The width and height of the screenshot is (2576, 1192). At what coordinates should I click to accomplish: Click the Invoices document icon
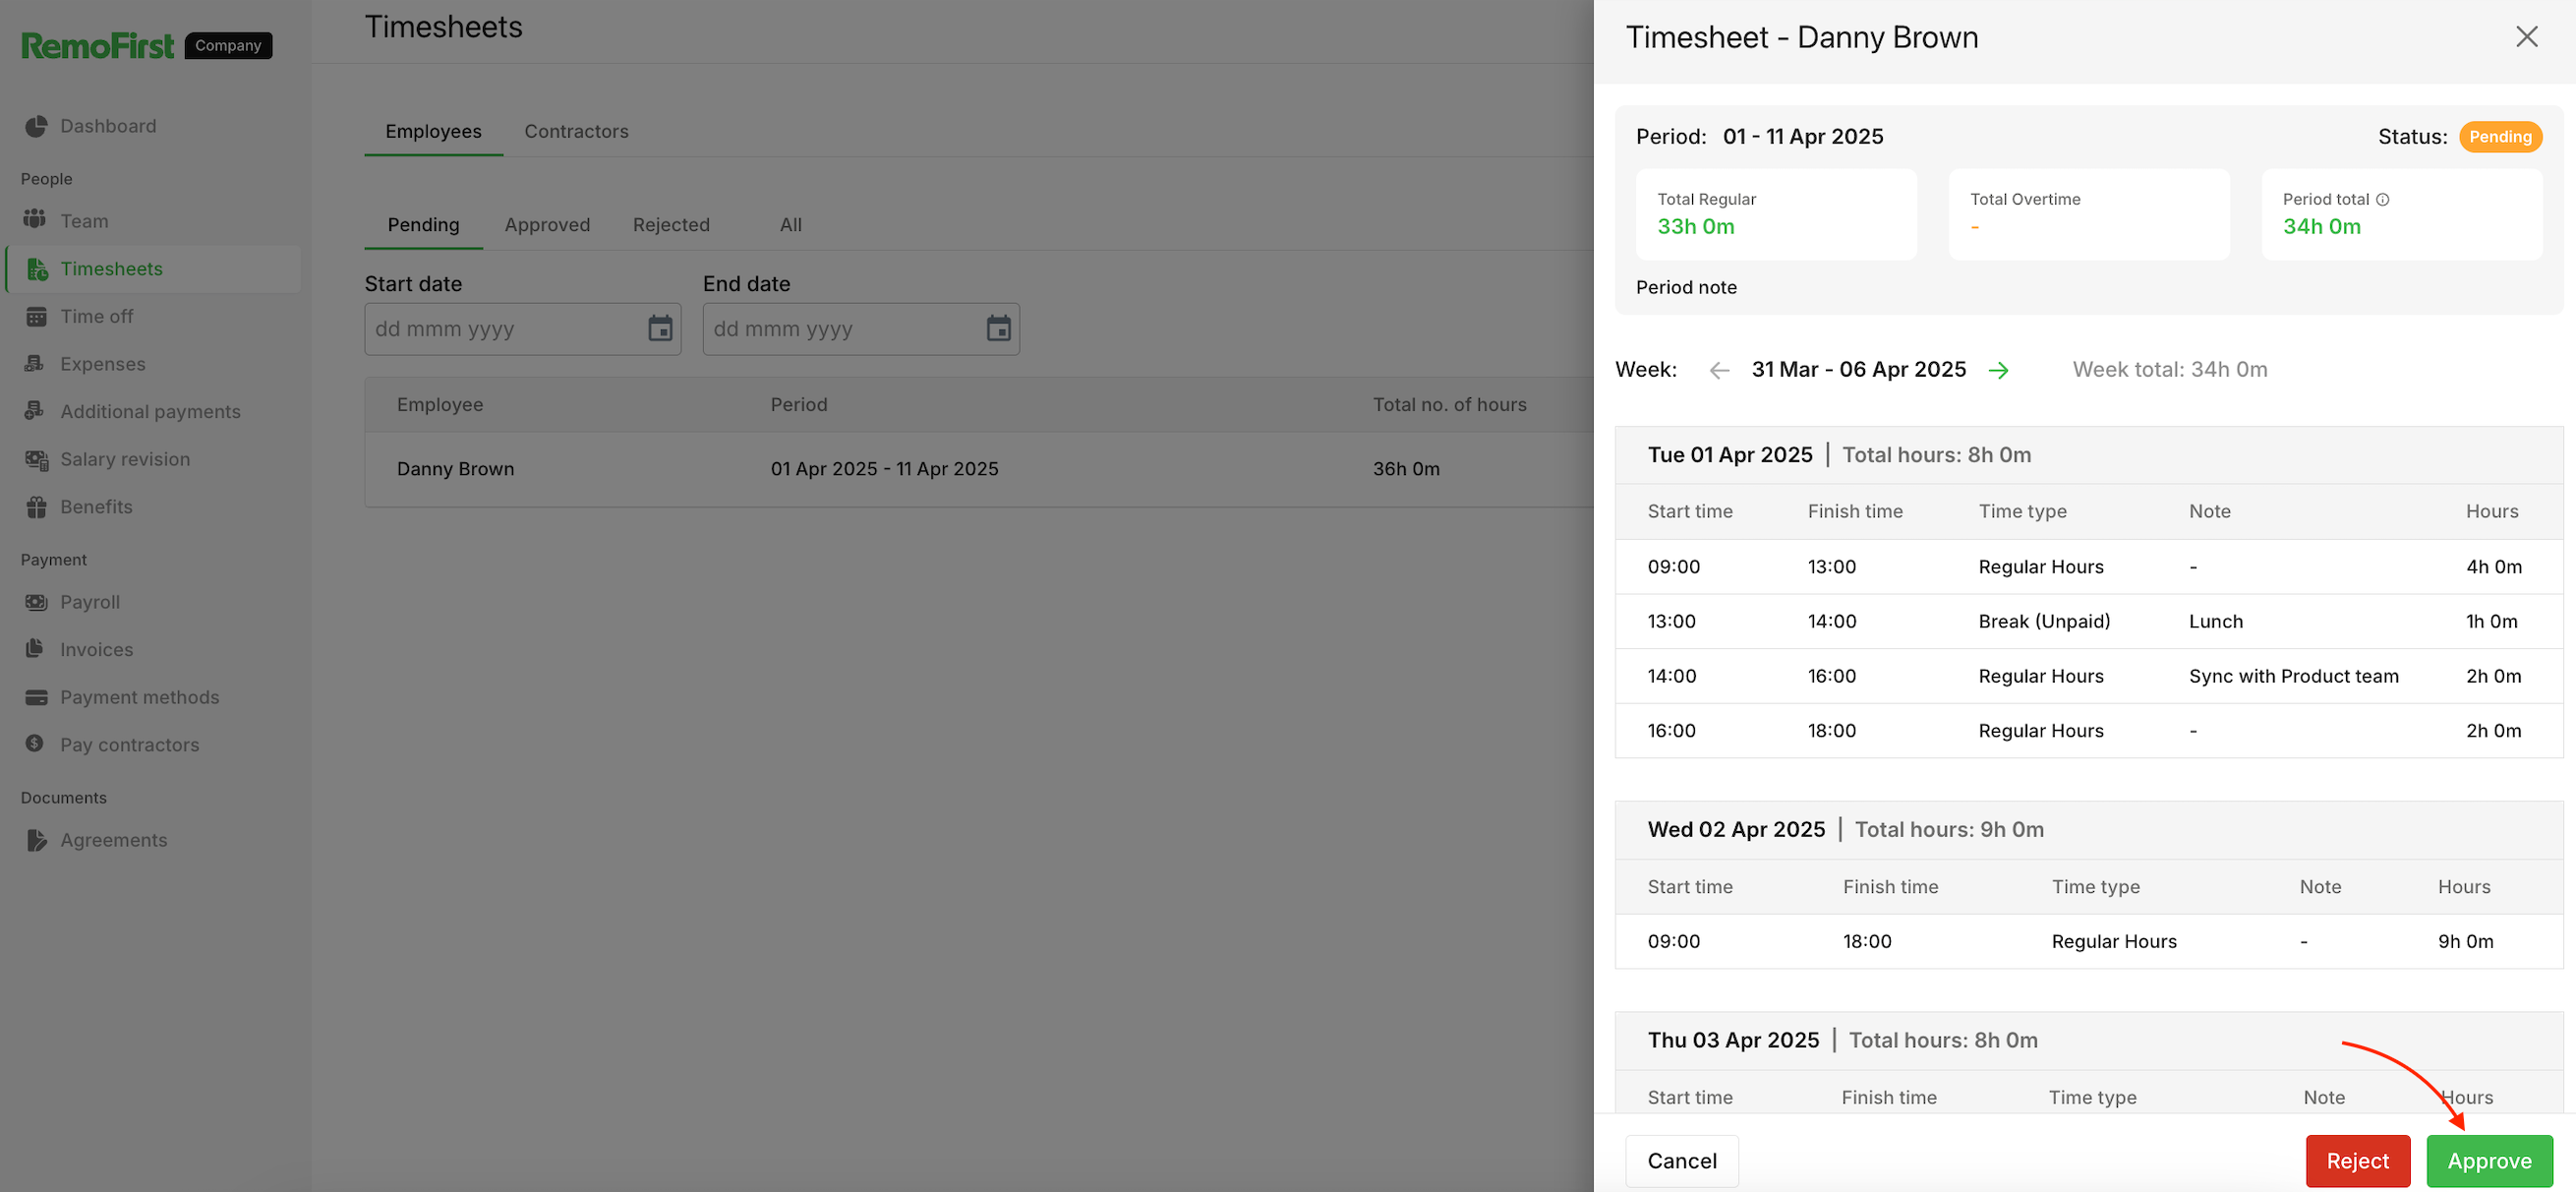click(x=35, y=648)
